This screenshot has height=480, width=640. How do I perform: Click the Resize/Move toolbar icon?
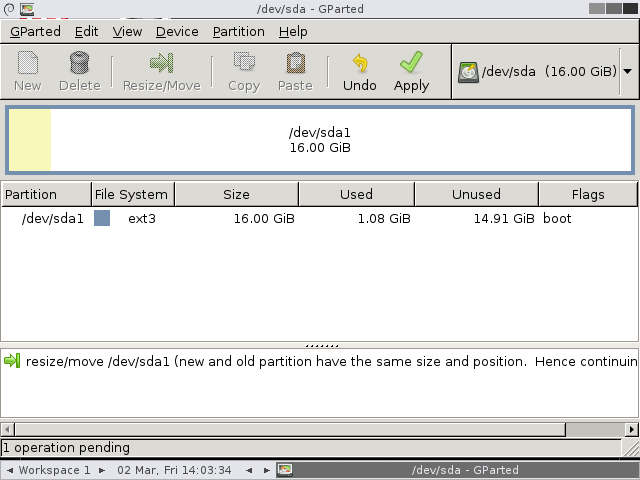162,63
